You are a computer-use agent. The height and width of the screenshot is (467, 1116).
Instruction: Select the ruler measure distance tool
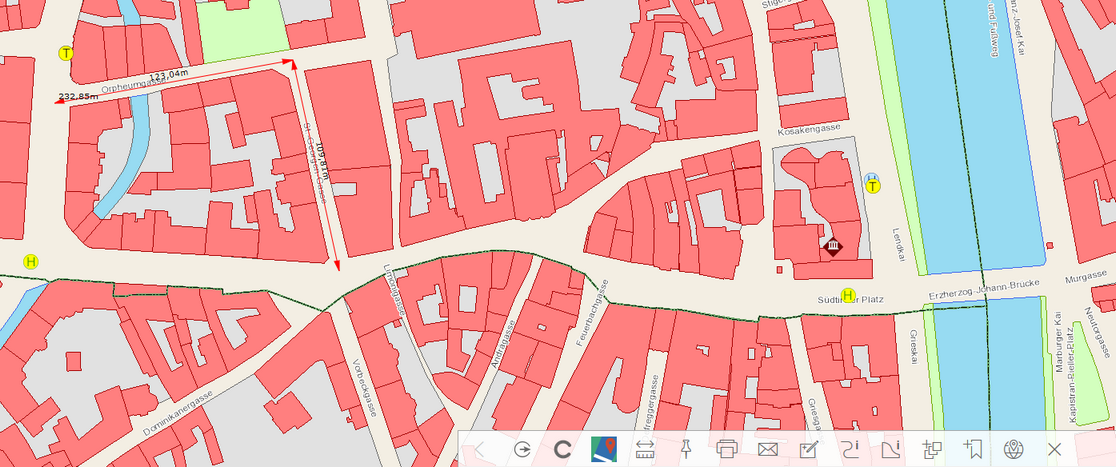645,449
